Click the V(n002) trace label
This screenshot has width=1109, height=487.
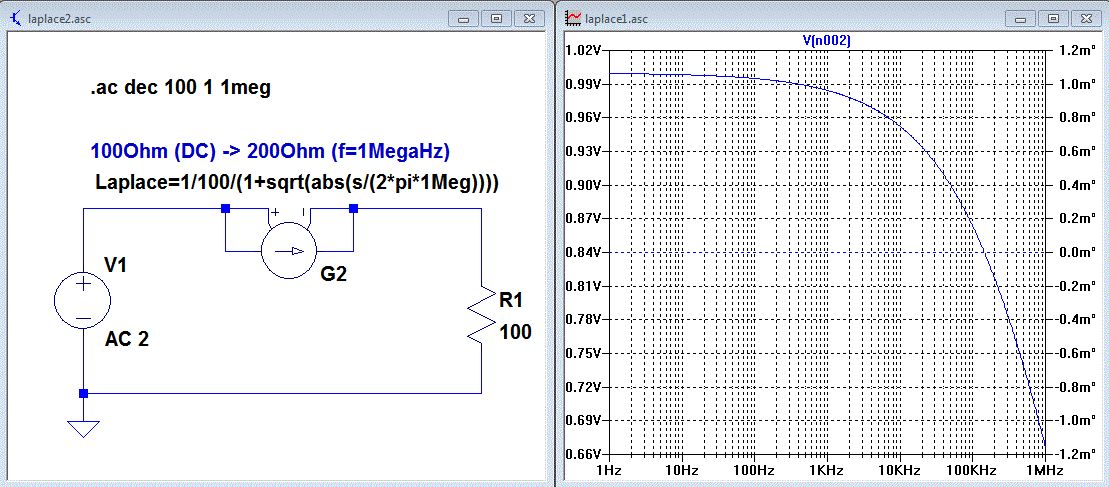coord(826,39)
